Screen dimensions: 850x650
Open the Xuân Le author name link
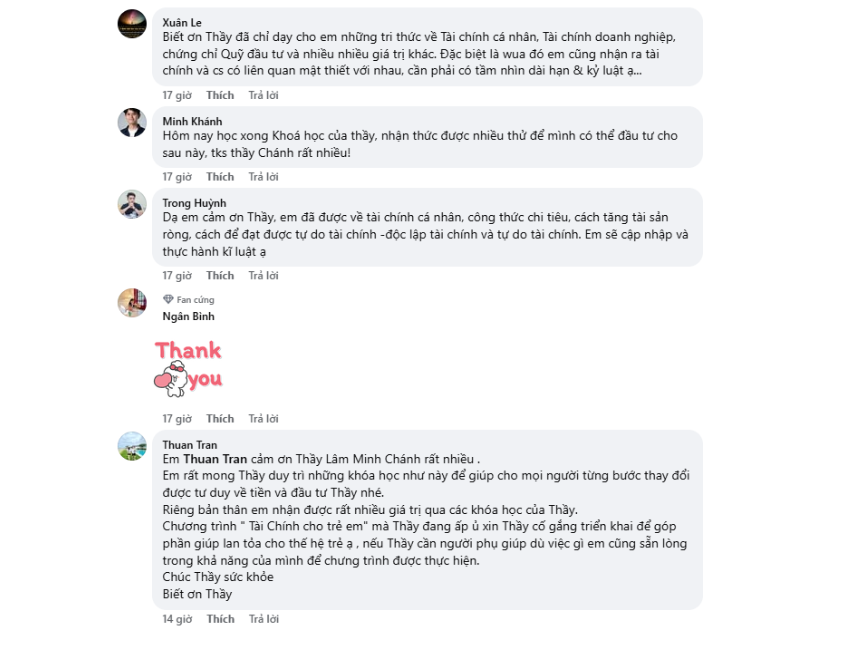point(182,22)
